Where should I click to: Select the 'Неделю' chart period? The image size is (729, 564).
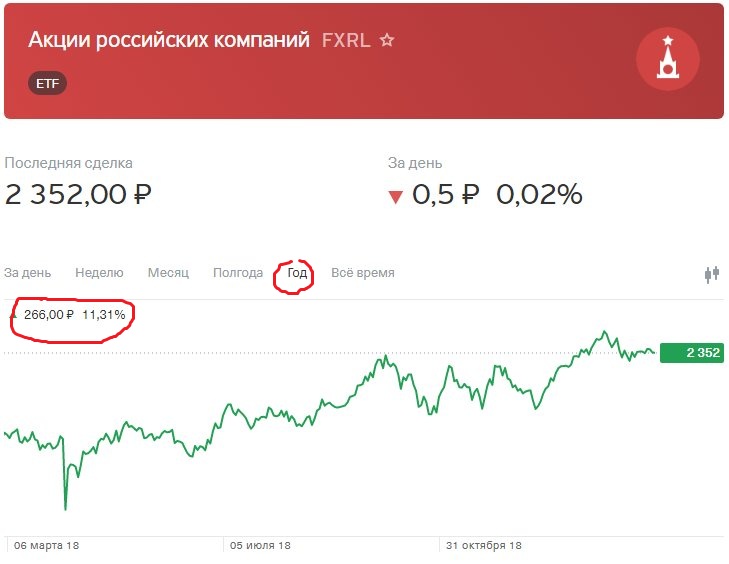point(99,272)
